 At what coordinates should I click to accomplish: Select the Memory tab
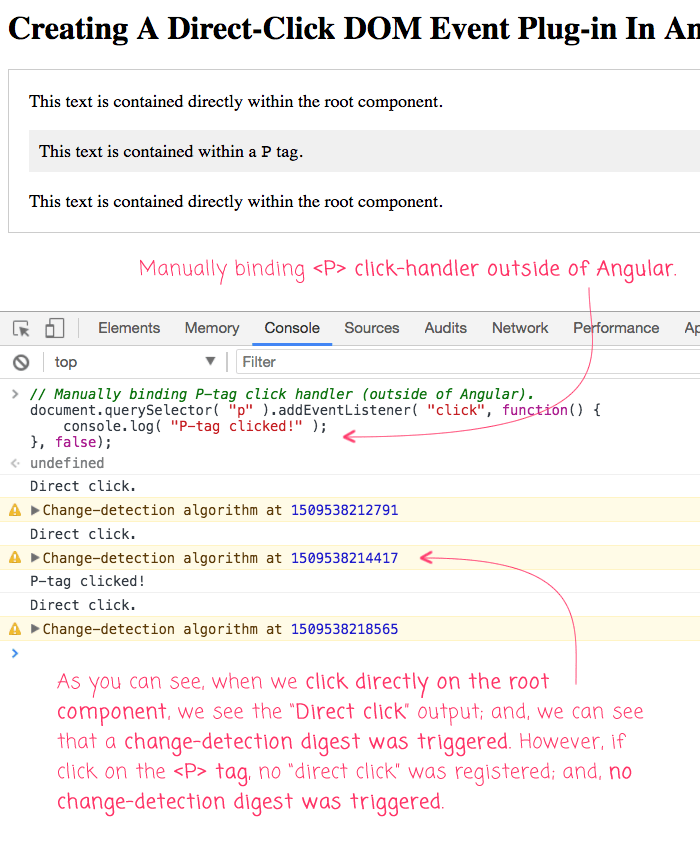[x=211, y=328]
